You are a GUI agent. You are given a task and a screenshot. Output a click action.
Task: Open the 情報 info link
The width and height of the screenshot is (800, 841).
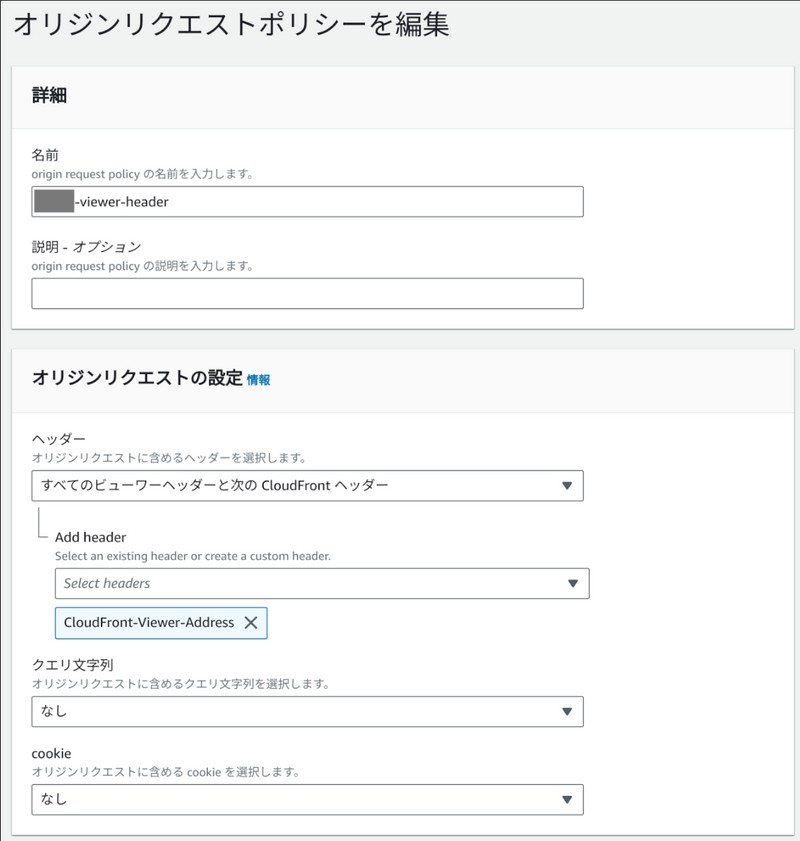[x=258, y=380]
